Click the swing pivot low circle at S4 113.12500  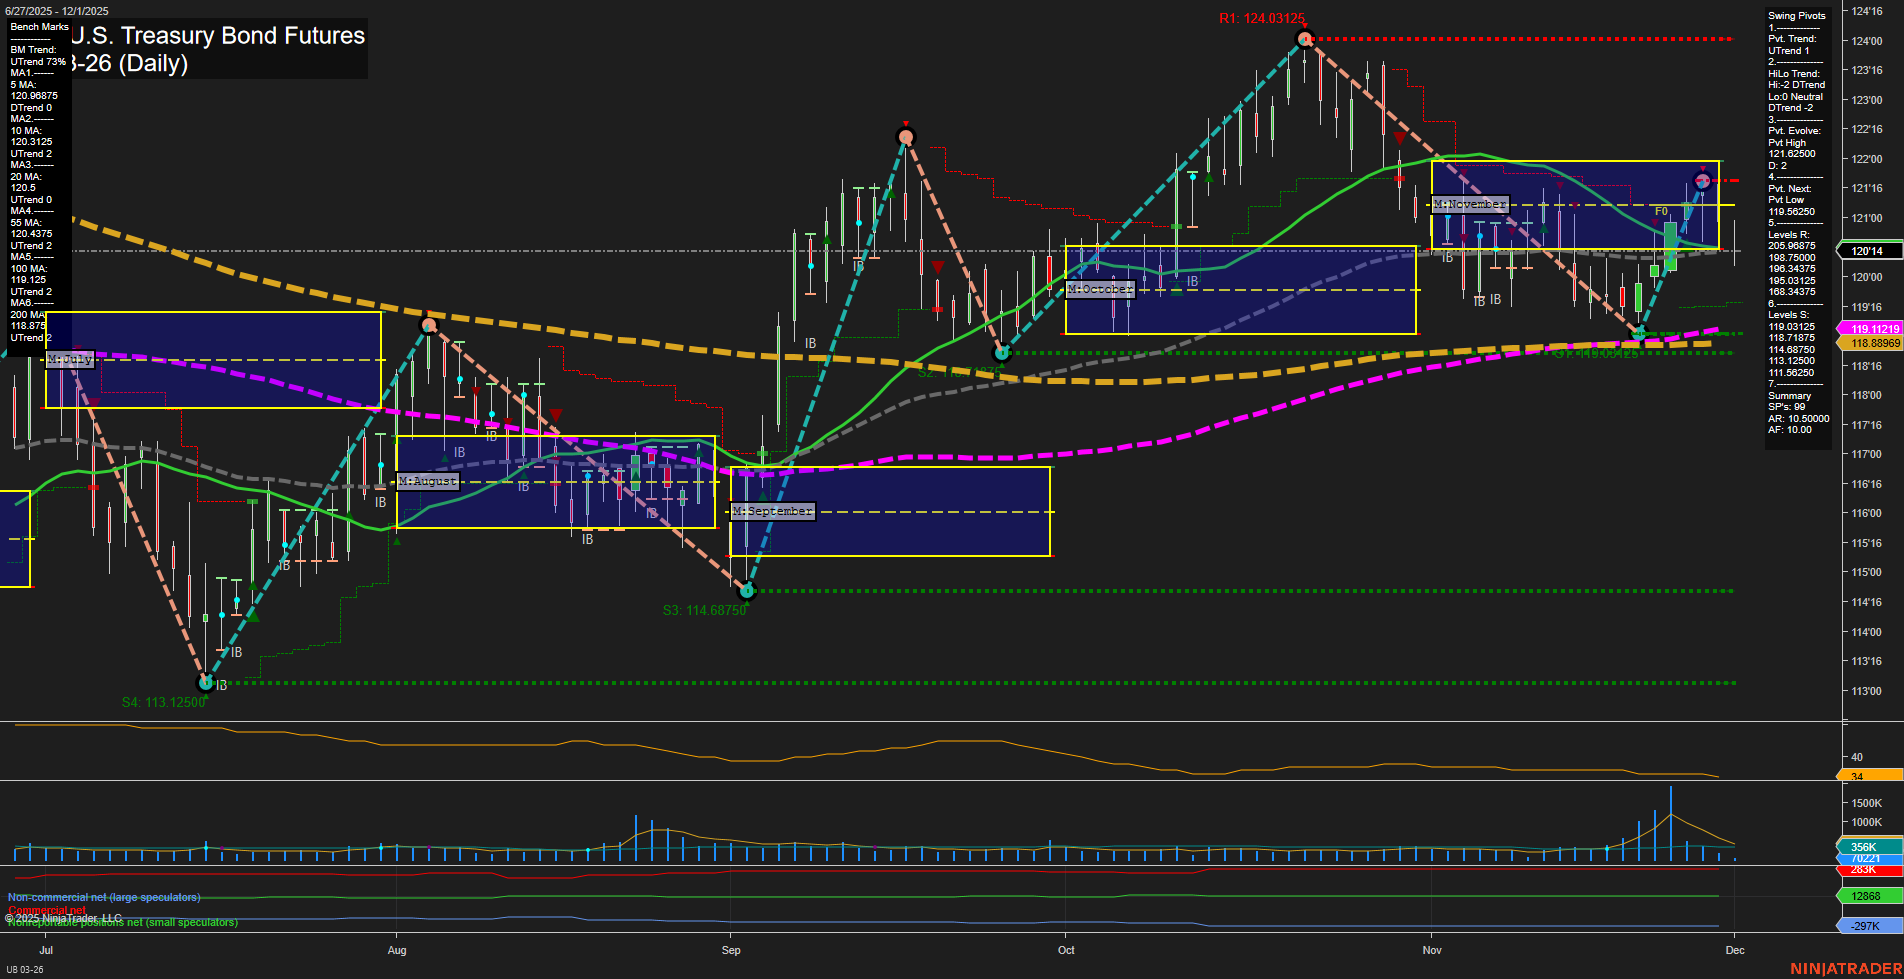coord(206,683)
